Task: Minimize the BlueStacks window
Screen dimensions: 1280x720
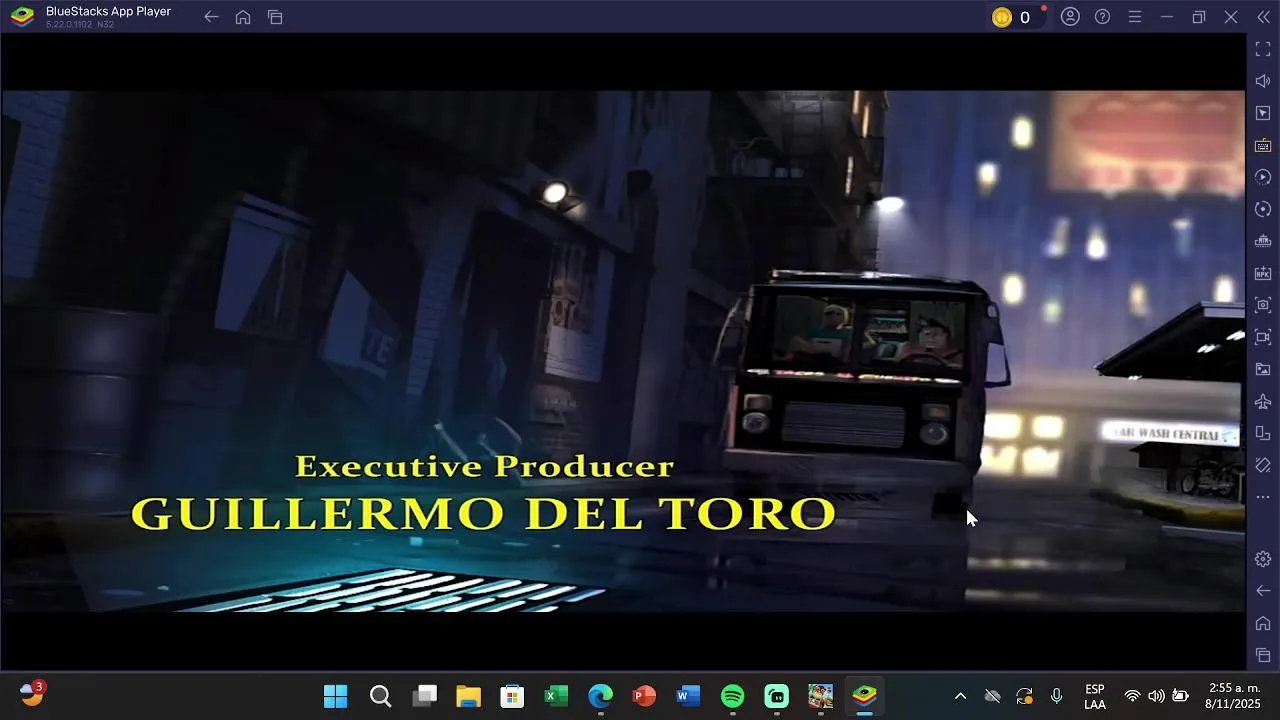Action: point(1166,17)
